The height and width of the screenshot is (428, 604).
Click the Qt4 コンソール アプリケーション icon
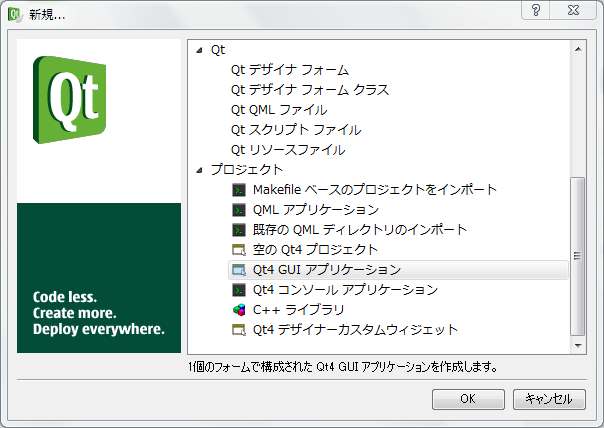click(239, 289)
